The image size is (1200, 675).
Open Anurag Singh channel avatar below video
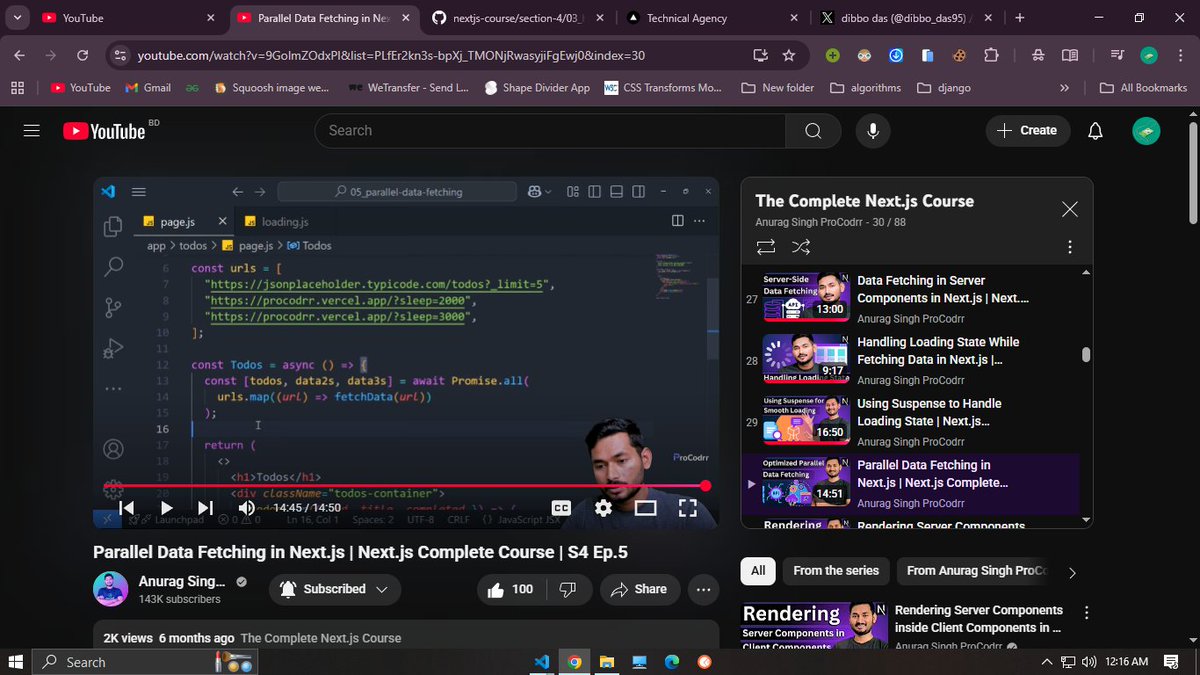coord(110,589)
